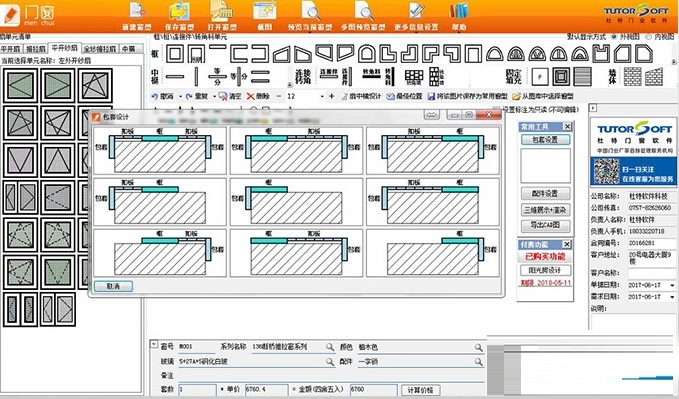Click 扇中梃设计 toolbar item
The image size is (679, 399).
361,96
